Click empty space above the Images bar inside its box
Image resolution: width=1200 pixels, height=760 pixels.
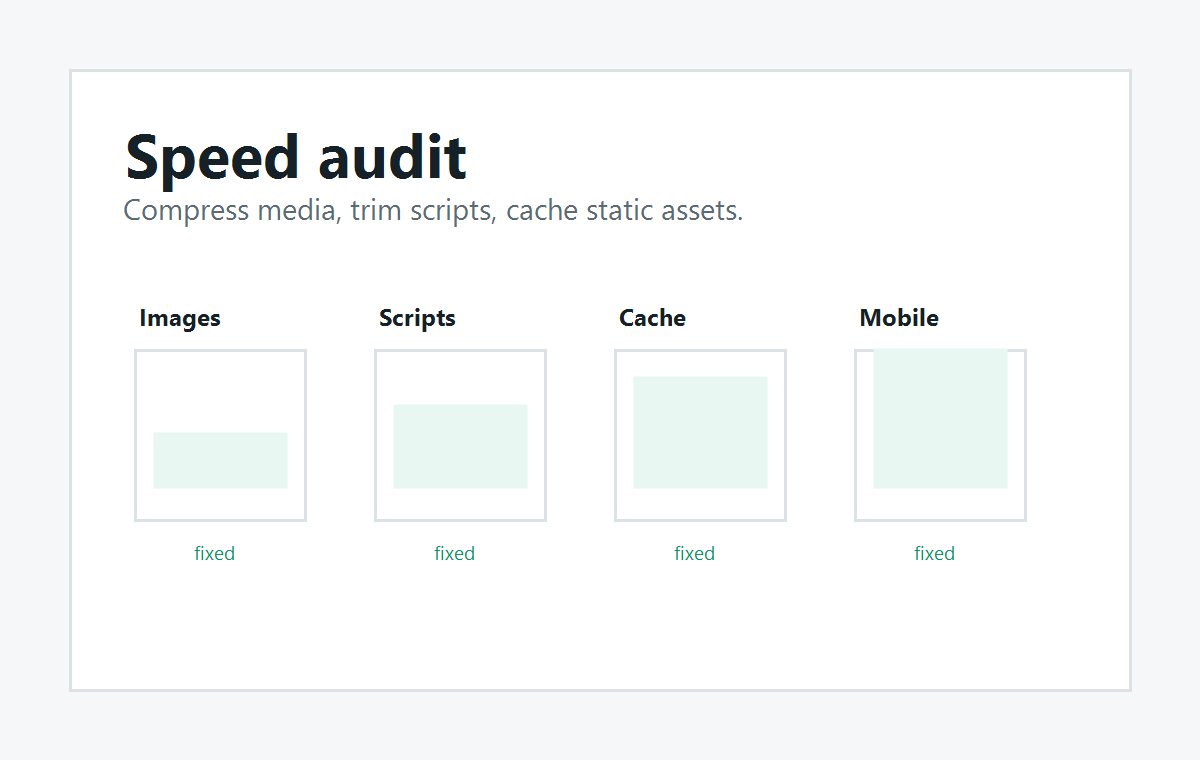point(220,392)
